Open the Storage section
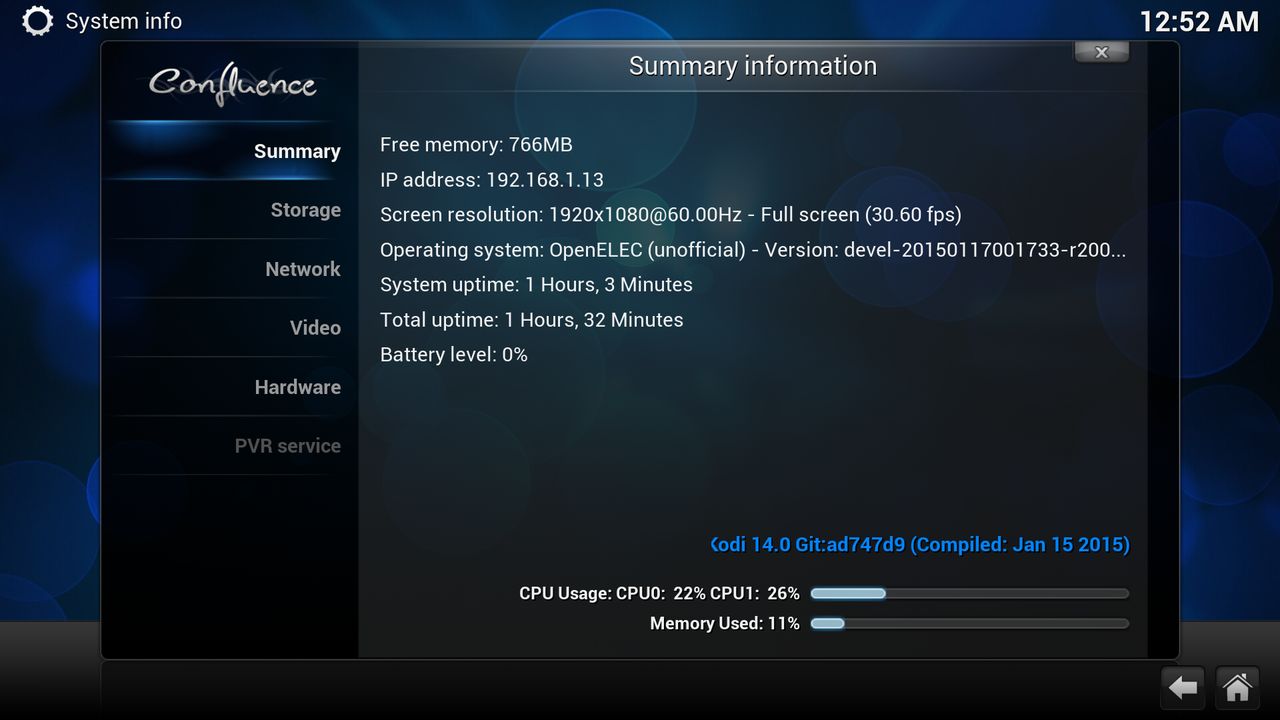 [305, 210]
